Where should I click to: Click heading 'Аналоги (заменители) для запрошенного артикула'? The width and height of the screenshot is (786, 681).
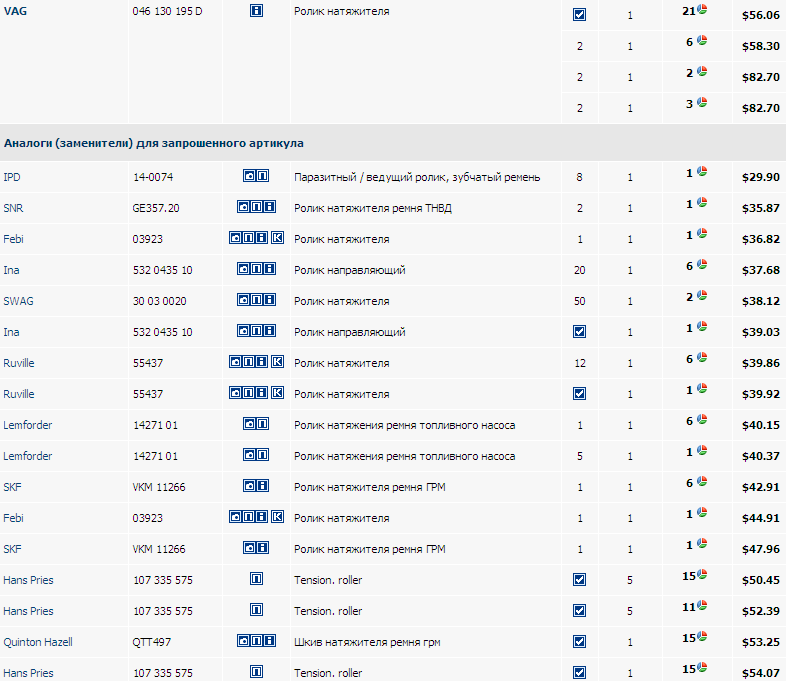point(153,143)
